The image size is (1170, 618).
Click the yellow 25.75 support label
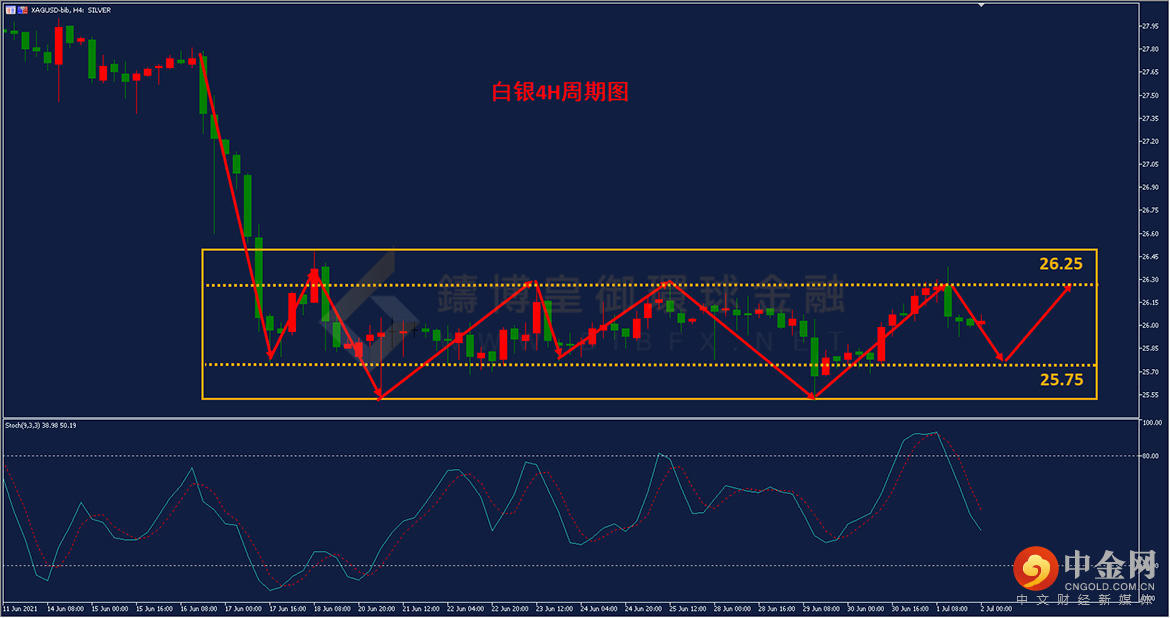click(1061, 380)
